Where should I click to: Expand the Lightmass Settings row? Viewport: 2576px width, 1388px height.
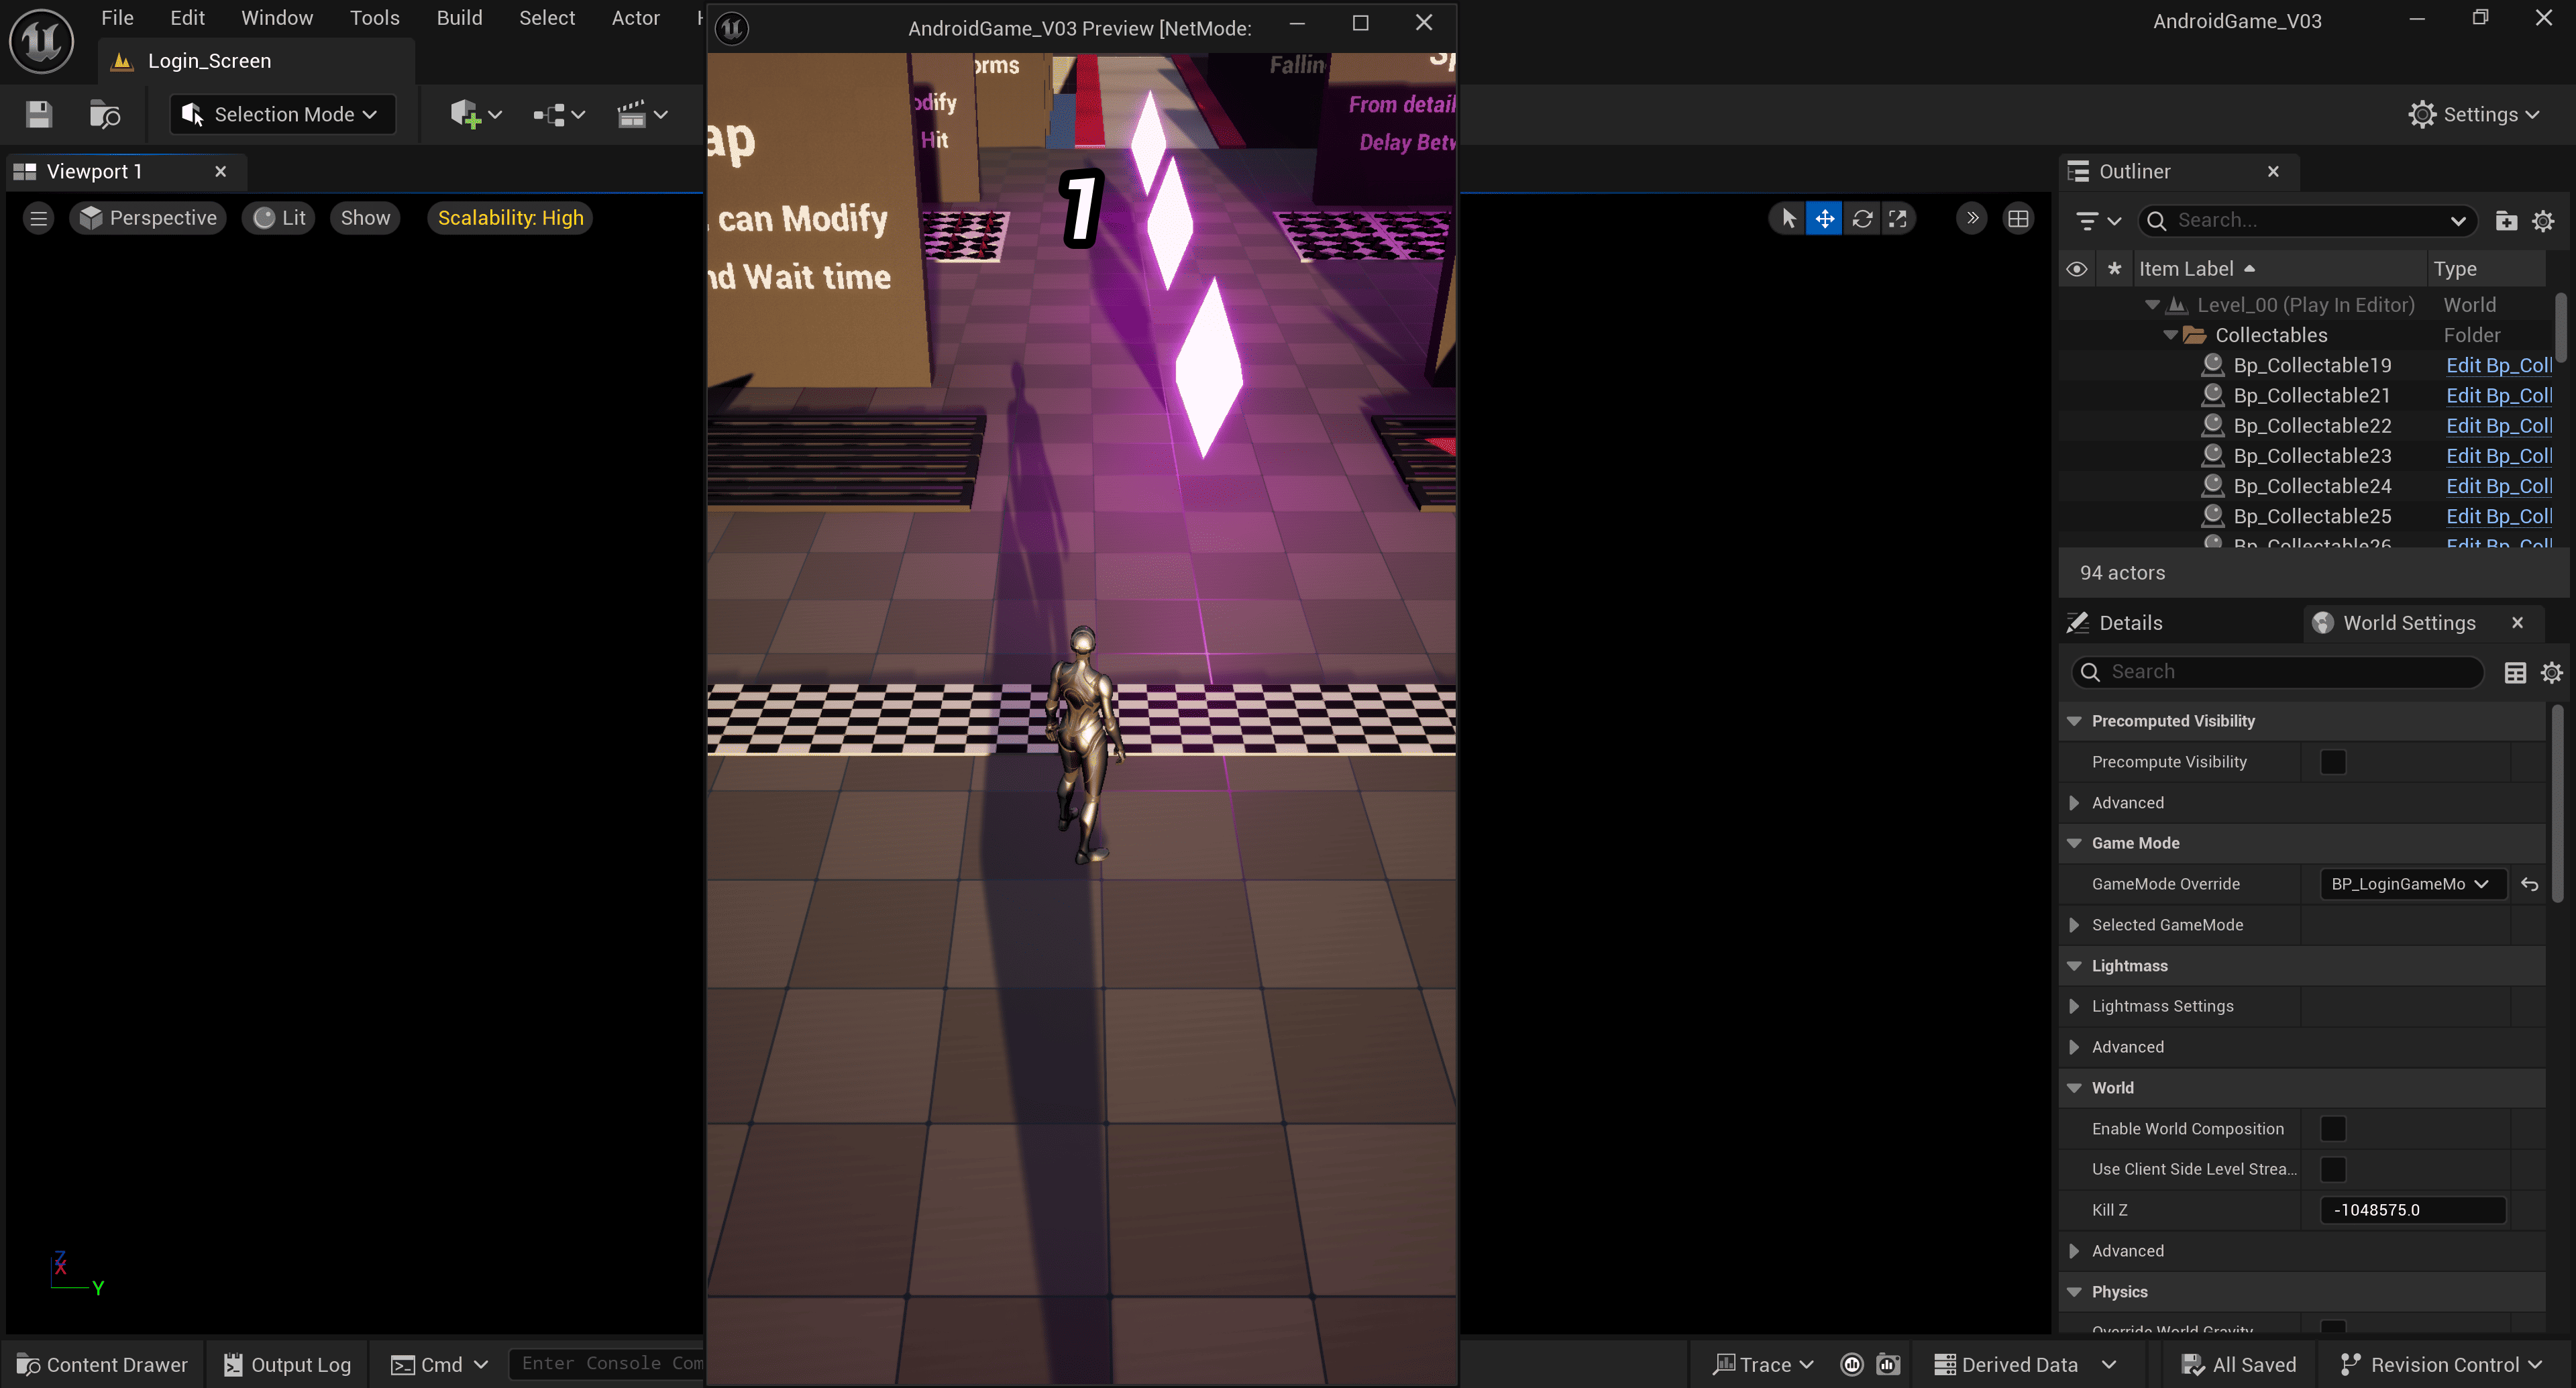tap(2074, 1006)
